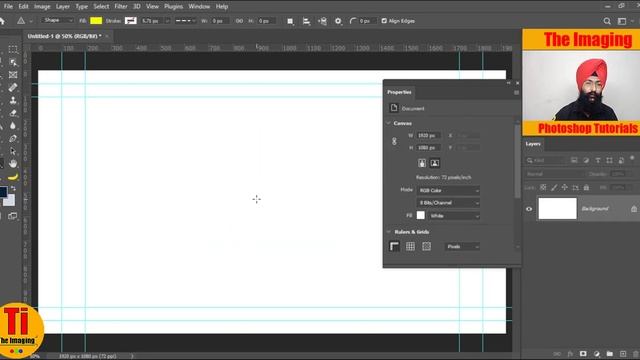Screen dimensions: 640x360
Task: Collapse the Rulers & Grids section
Action: (x=389, y=232)
